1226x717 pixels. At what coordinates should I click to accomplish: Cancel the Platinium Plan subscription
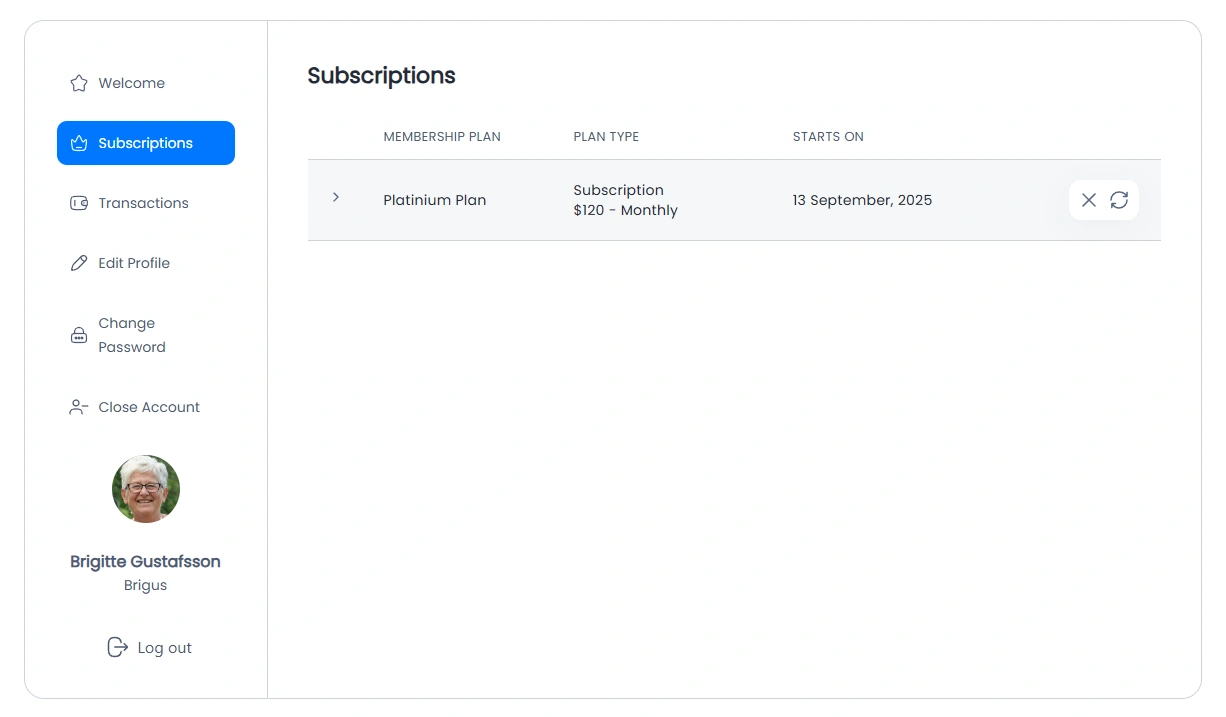tap(1089, 200)
